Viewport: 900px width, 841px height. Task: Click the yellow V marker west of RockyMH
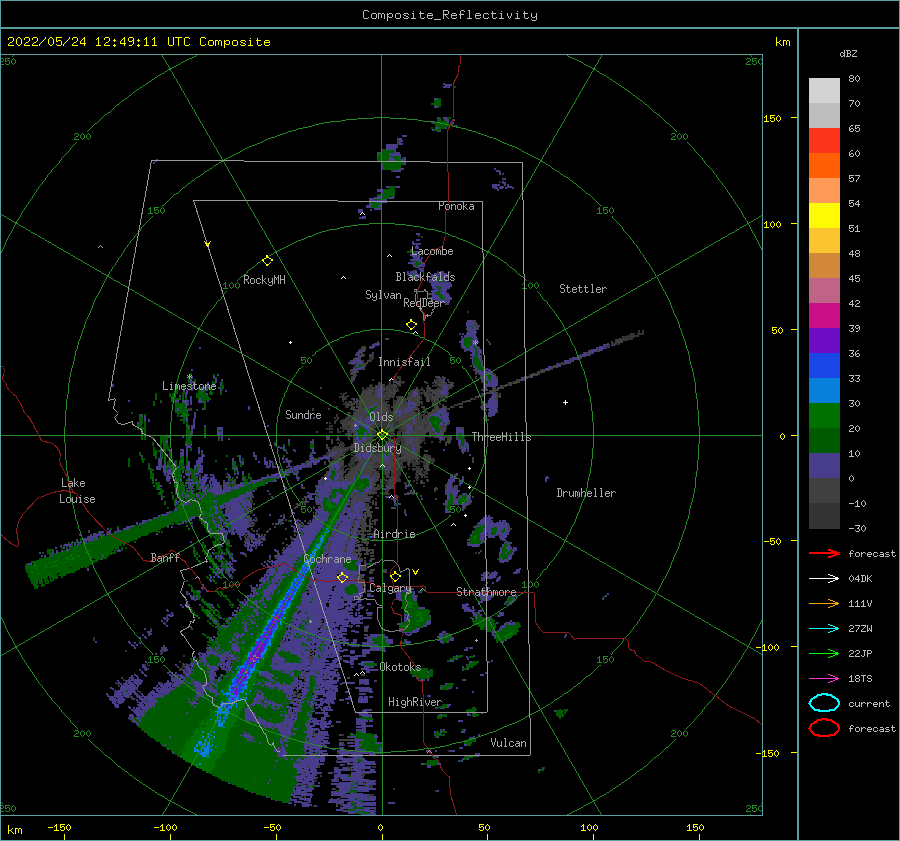[x=208, y=244]
